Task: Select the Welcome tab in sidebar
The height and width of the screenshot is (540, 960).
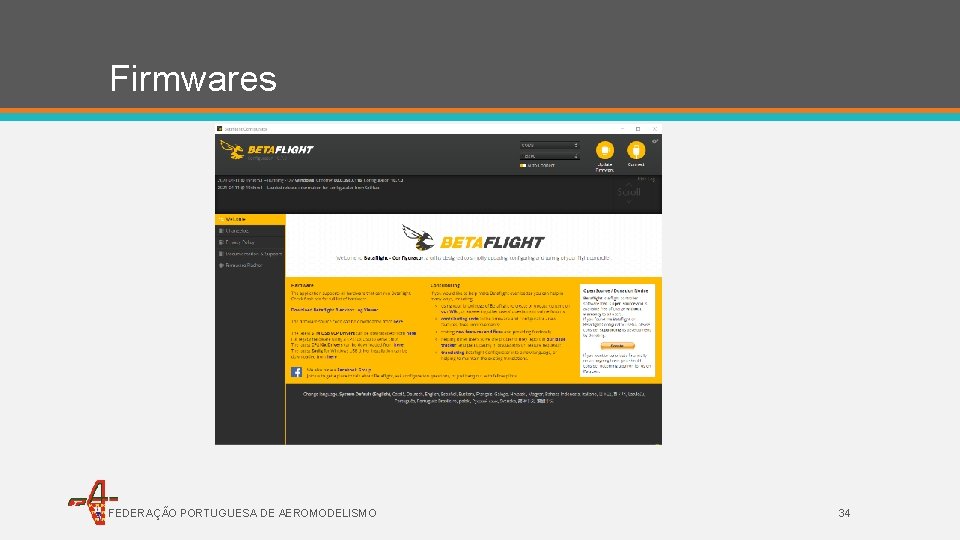Action: coord(250,219)
